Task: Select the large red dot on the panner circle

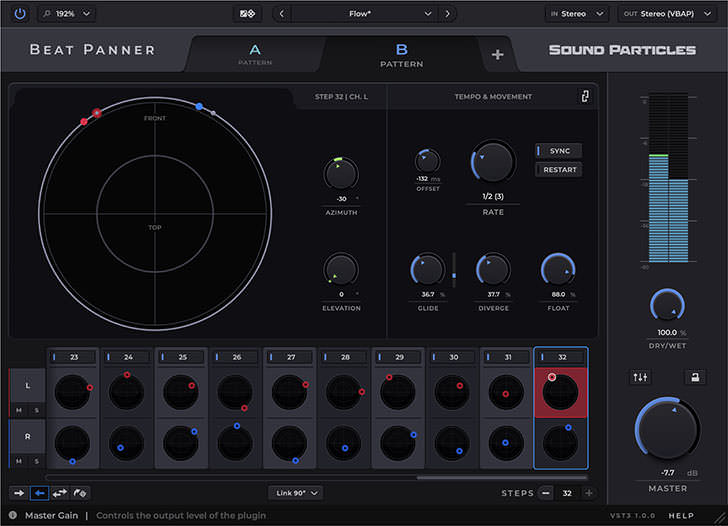Action: click(x=97, y=113)
